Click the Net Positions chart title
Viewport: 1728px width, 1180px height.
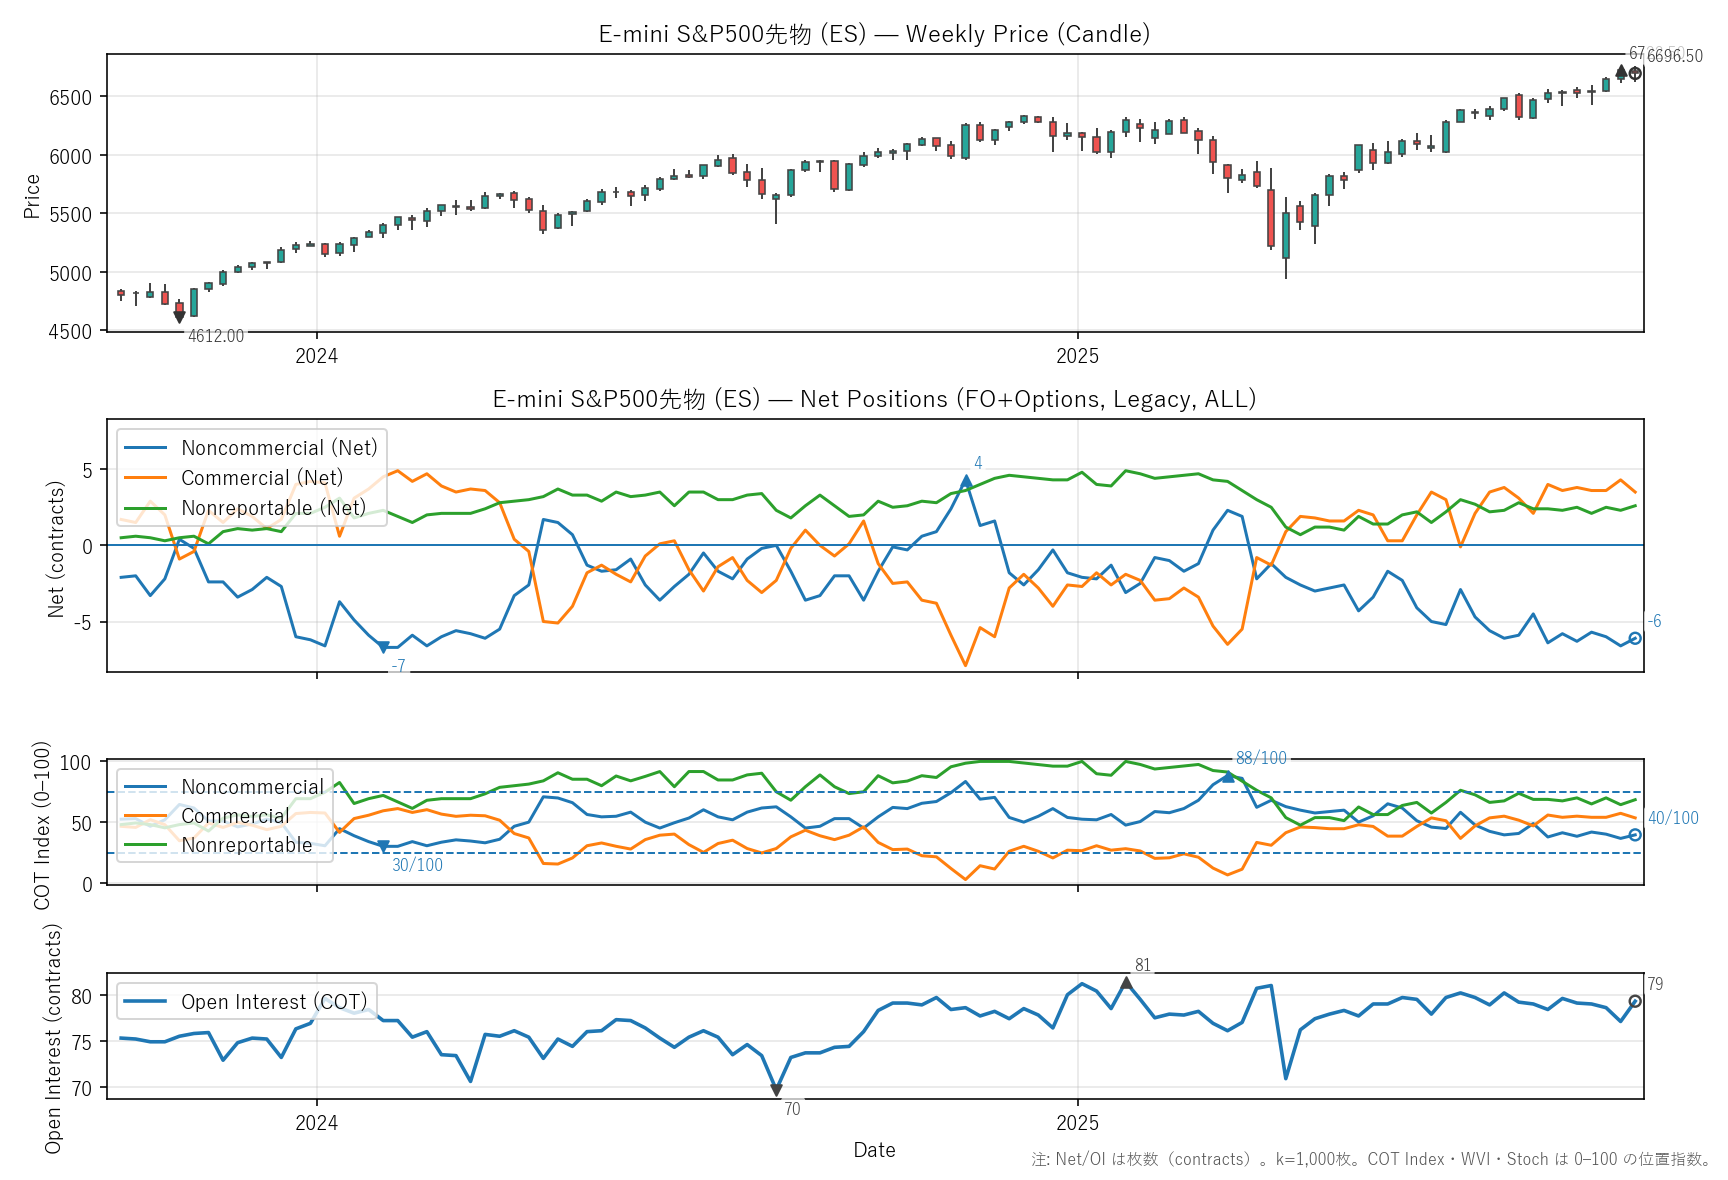click(874, 399)
